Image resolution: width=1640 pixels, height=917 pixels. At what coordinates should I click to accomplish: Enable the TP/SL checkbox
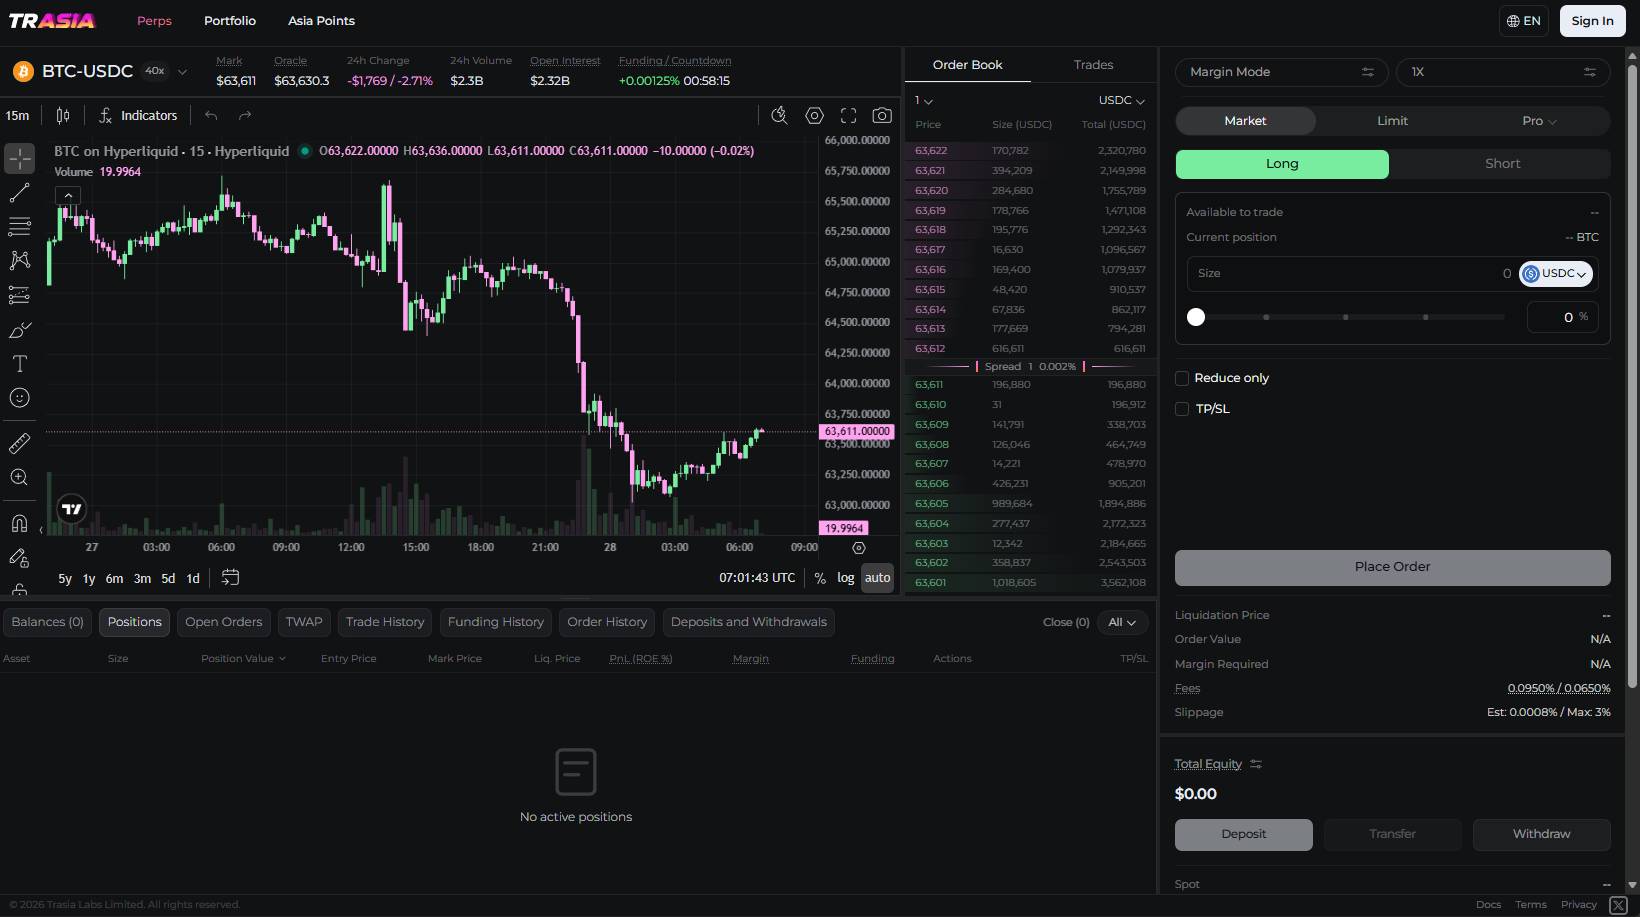click(1182, 409)
